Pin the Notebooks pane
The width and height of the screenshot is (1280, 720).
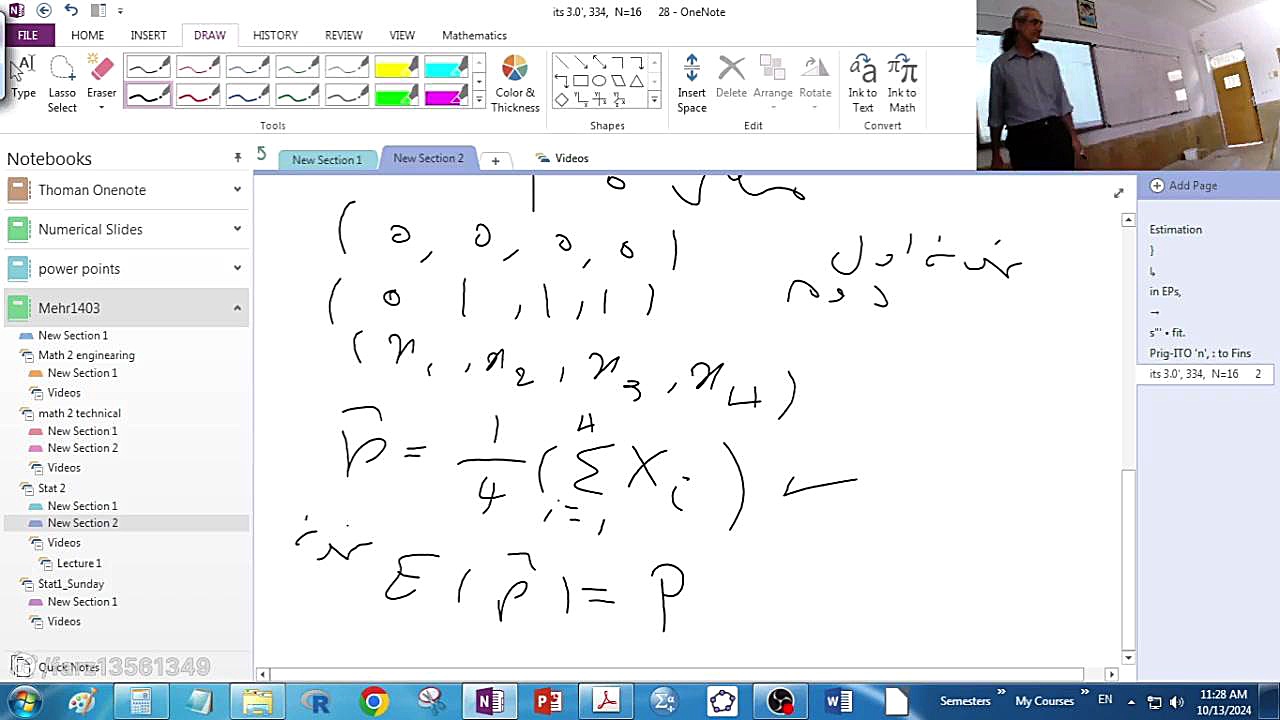click(237, 158)
